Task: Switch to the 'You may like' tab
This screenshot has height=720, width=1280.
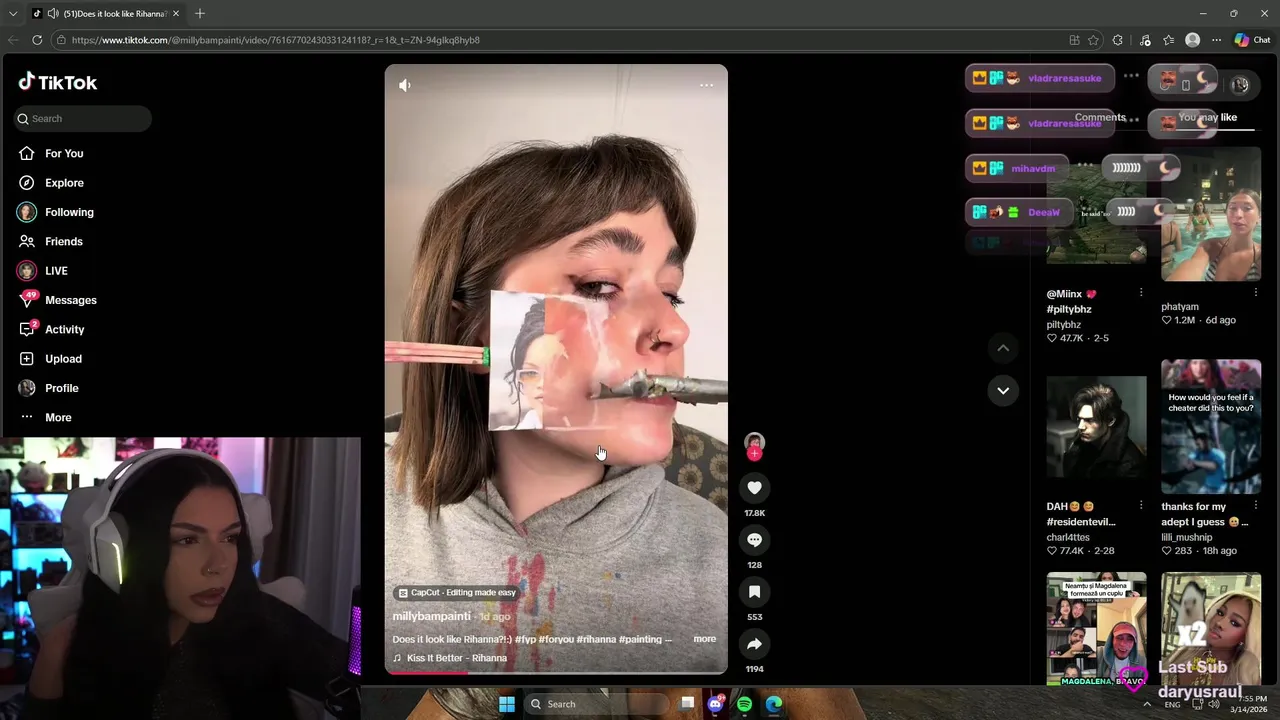Action: (1207, 118)
